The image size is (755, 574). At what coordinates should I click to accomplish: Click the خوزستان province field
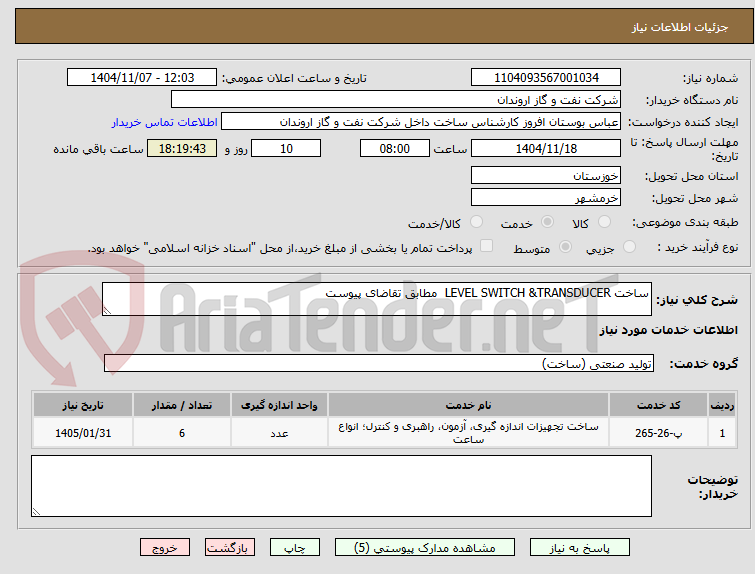pyautogui.click(x=546, y=175)
